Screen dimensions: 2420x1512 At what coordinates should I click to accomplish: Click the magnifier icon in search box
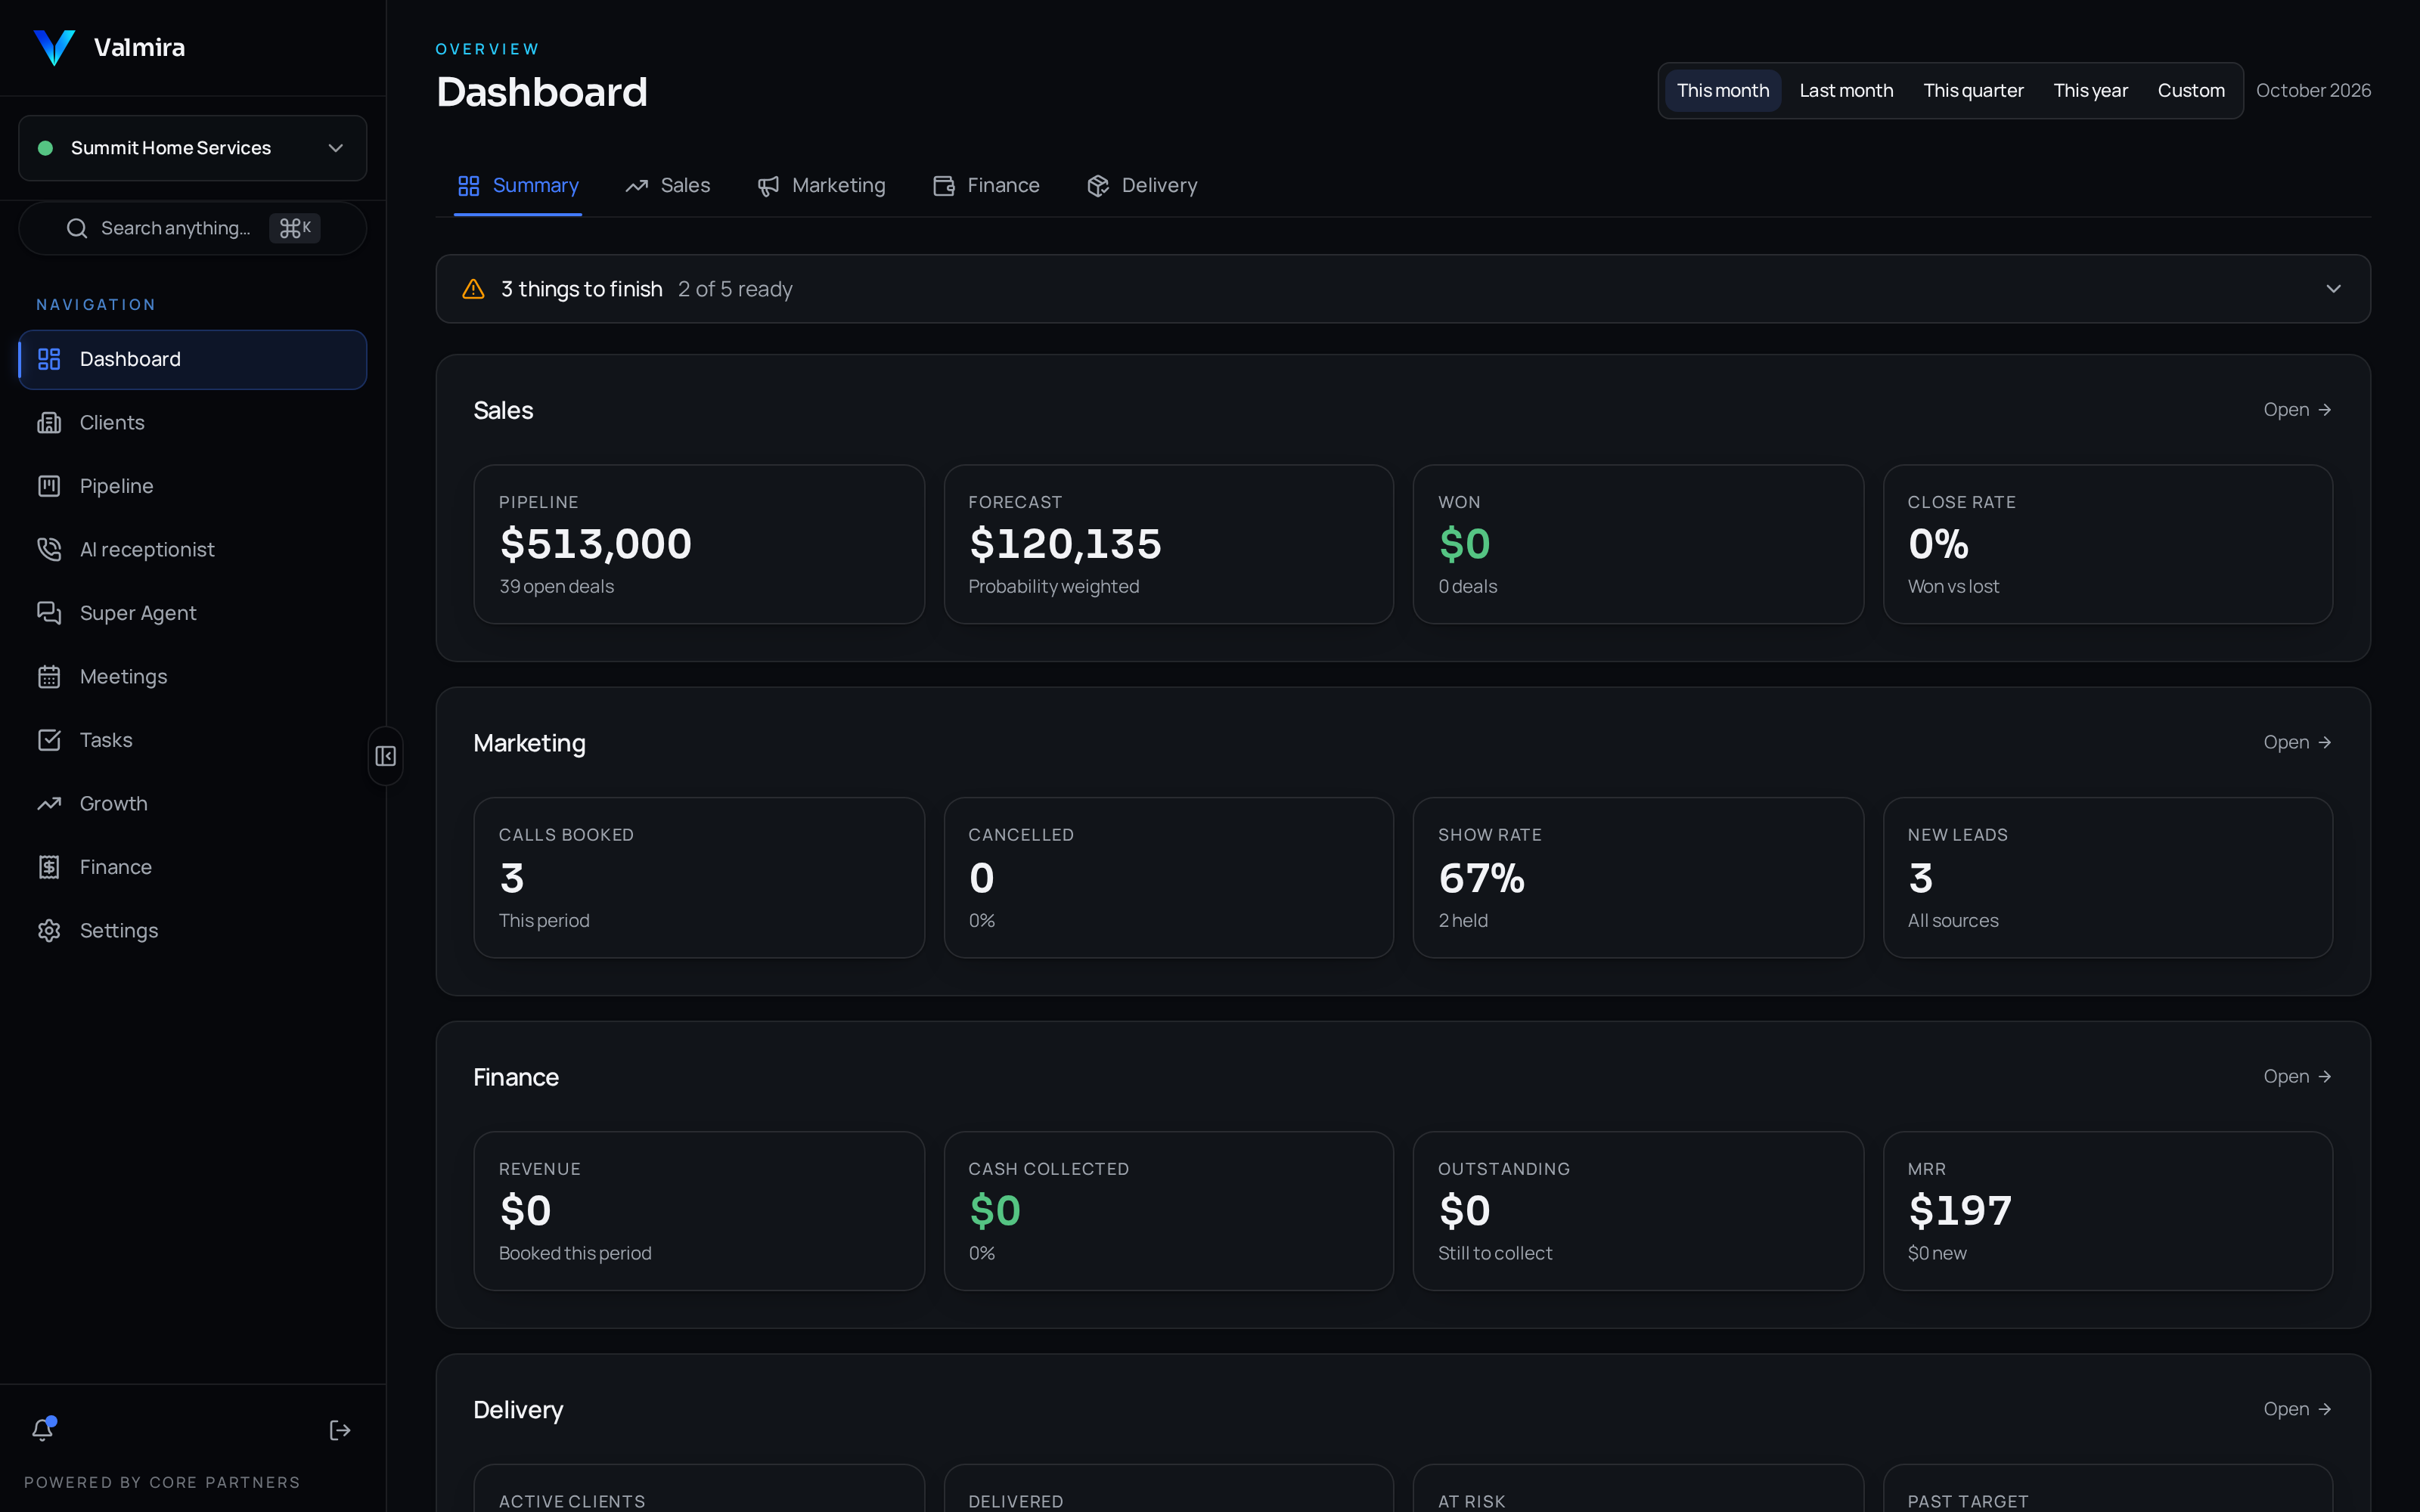(77, 229)
